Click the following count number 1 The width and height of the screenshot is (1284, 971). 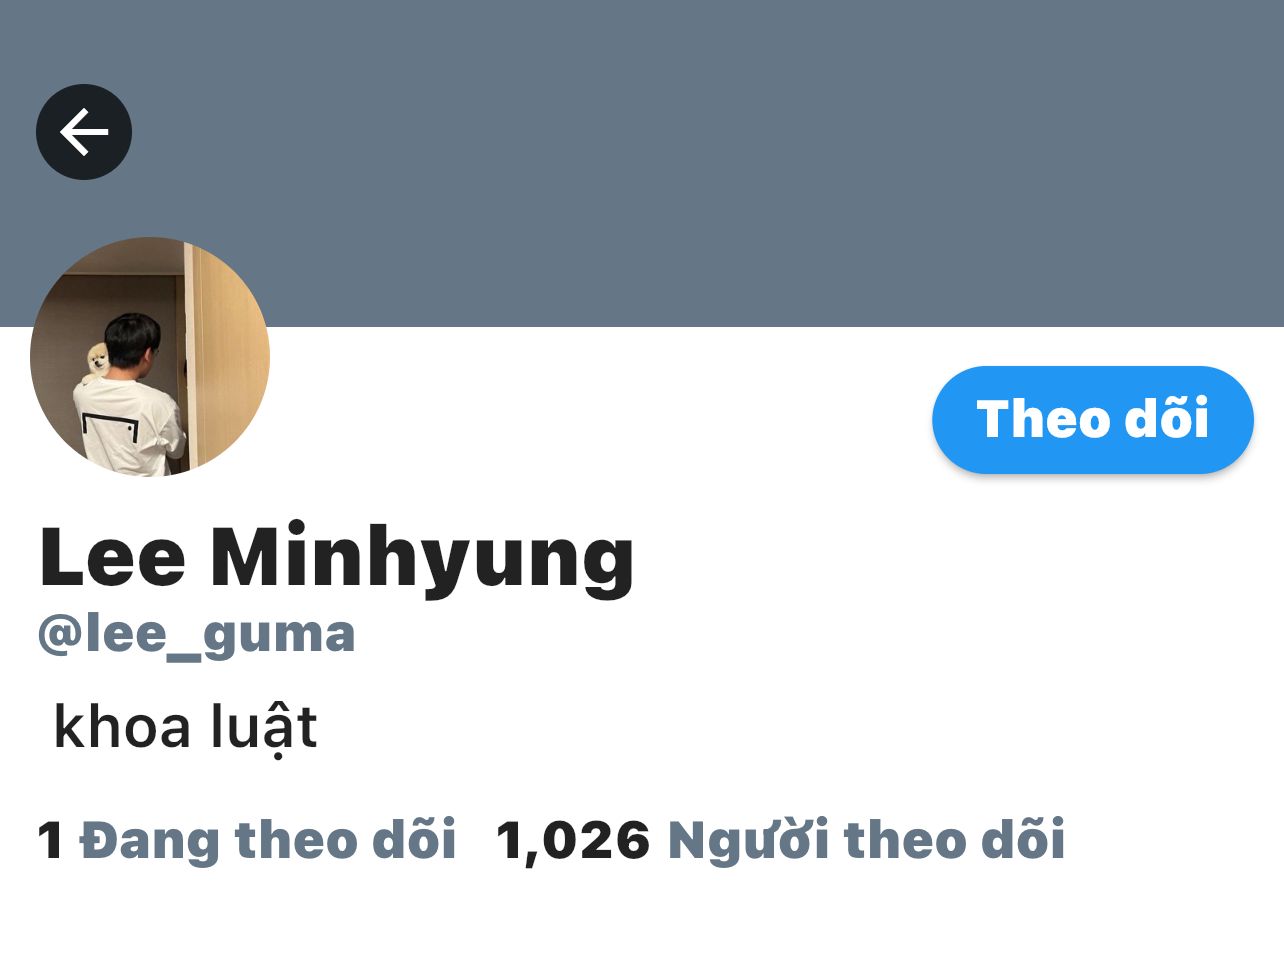pyautogui.click(x=50, y=840)
